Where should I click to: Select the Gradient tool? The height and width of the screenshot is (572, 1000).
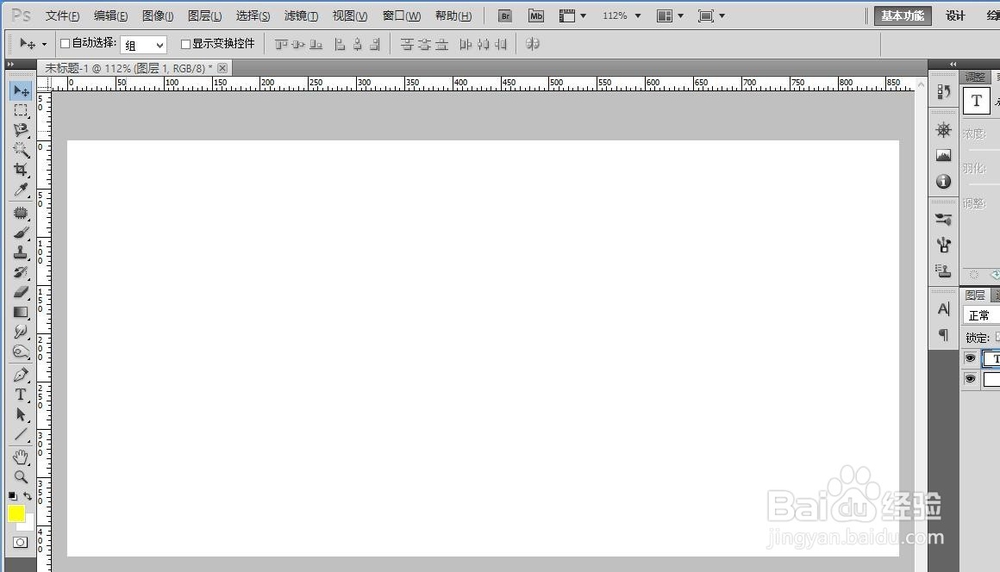click(x=21, y=312)
